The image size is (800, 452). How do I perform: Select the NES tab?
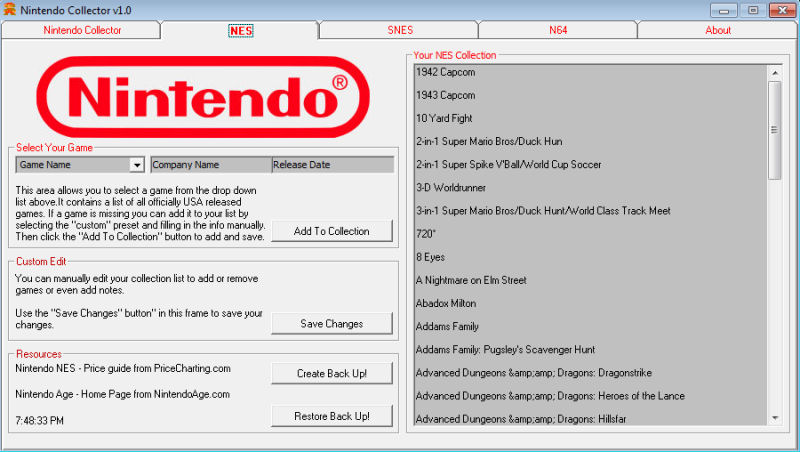coord(240,31)
